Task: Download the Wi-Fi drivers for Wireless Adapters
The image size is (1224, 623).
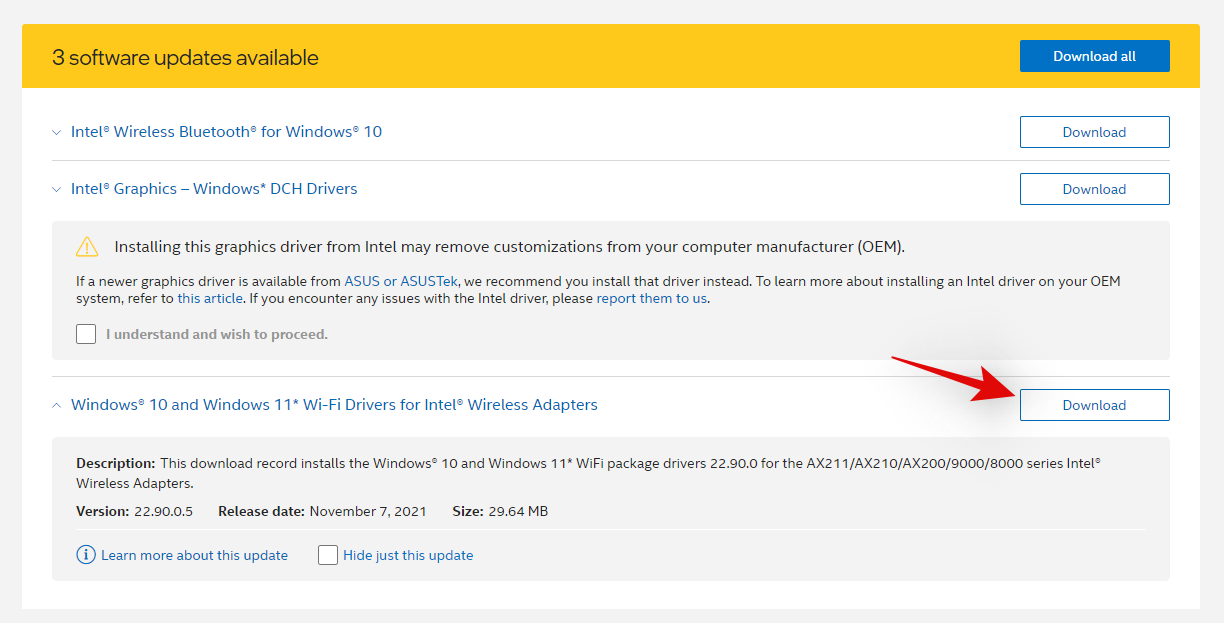Action: point(1094,404)
